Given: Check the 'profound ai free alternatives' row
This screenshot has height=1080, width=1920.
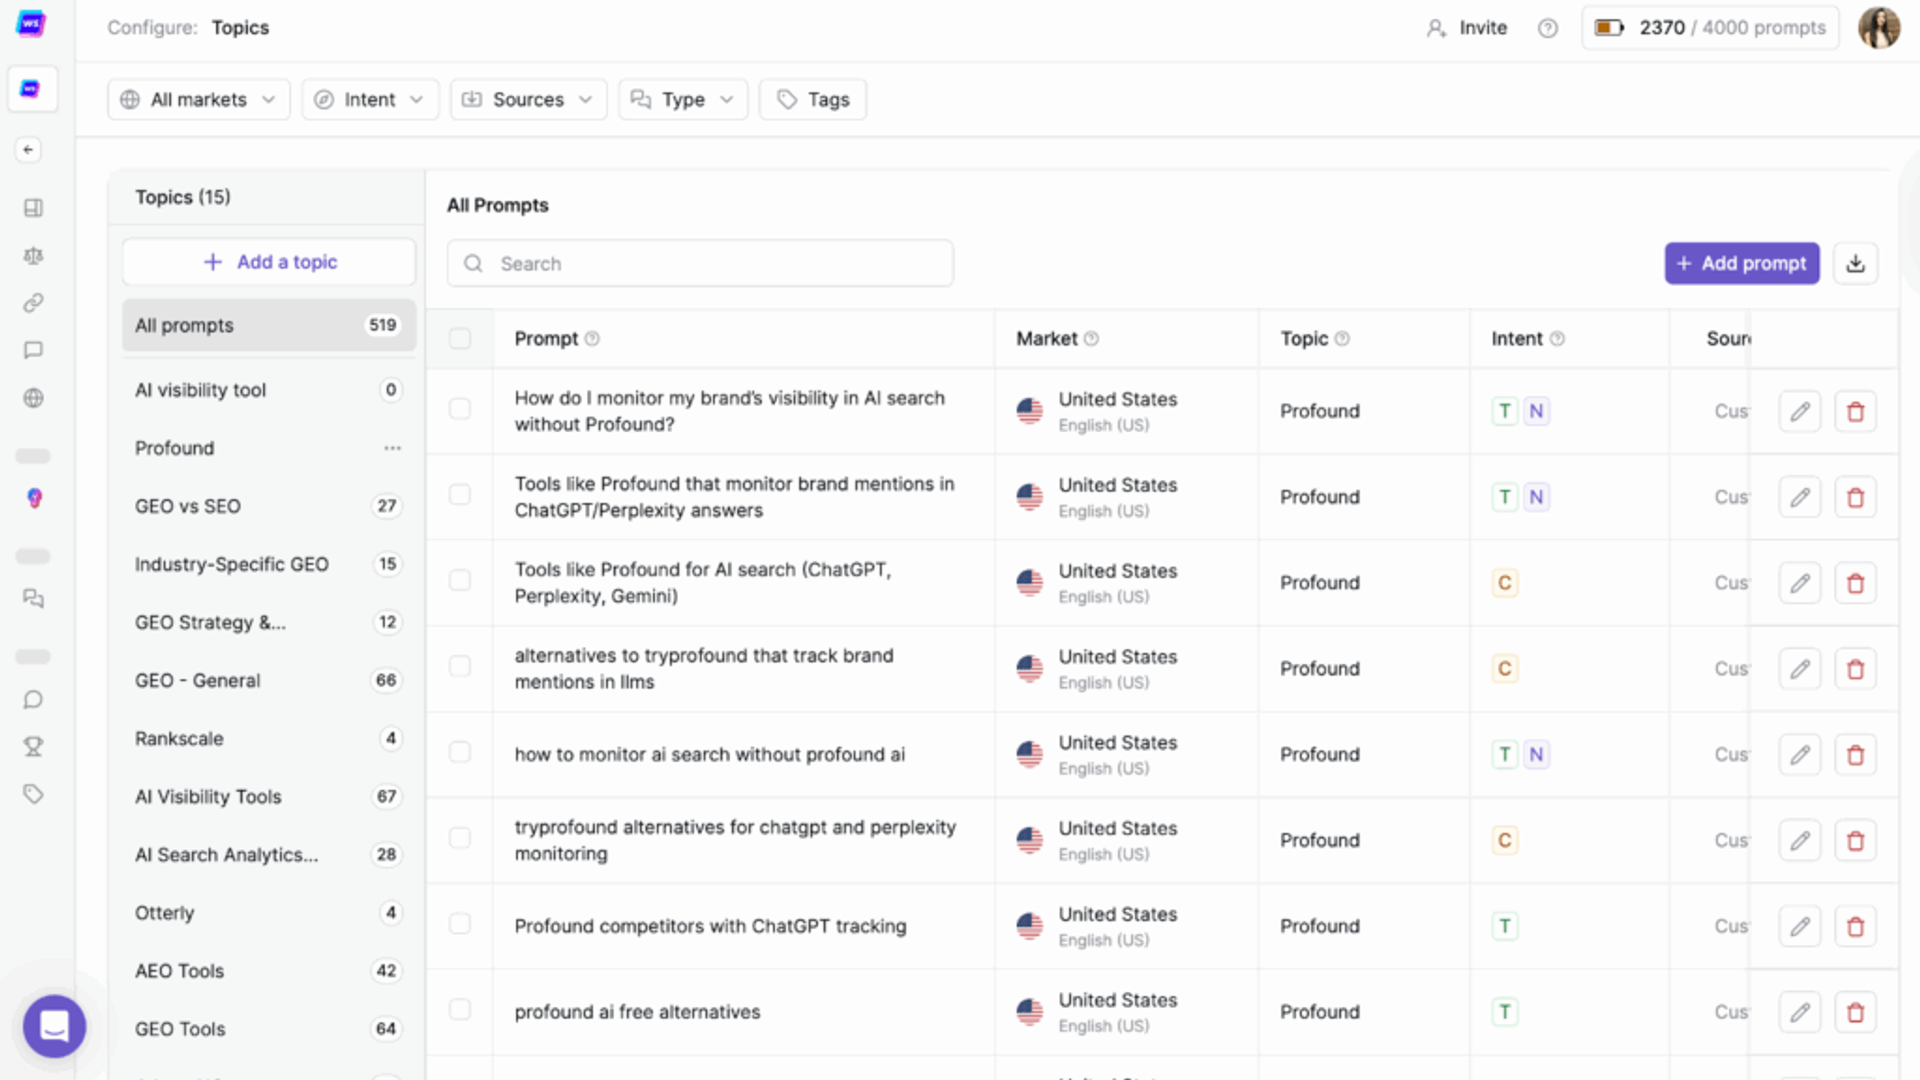Looking at the screenshot, I should [x=460, y=1011].
